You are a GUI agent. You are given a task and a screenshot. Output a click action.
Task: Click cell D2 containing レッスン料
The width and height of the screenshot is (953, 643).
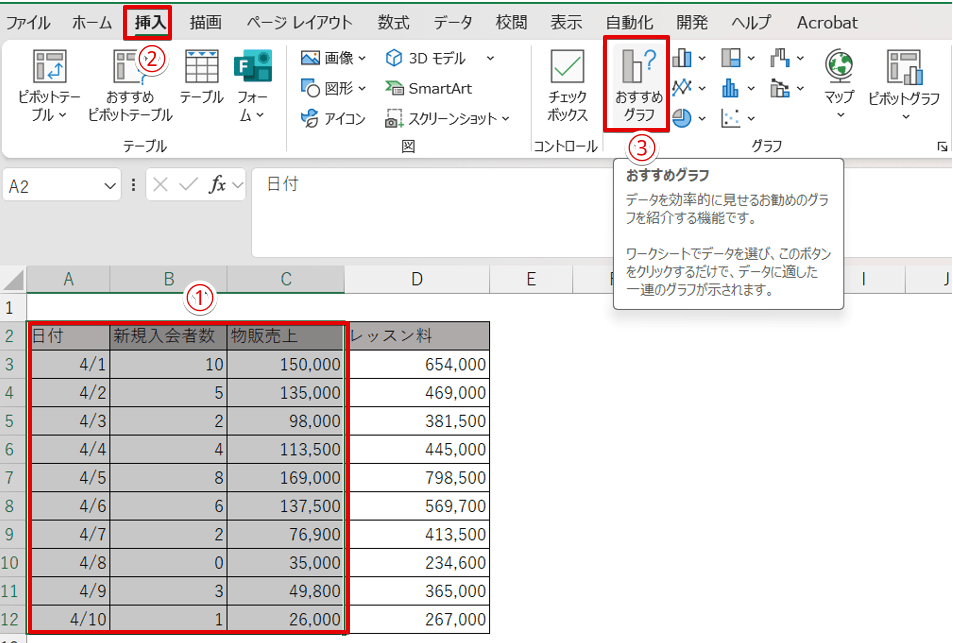tap(417, 336)
